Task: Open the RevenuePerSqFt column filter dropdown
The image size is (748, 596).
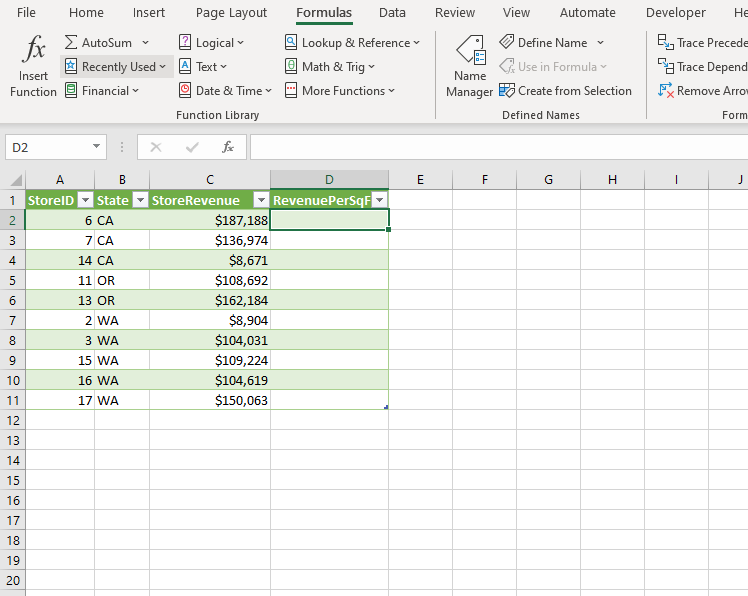Action: click(x=380, y=200)
